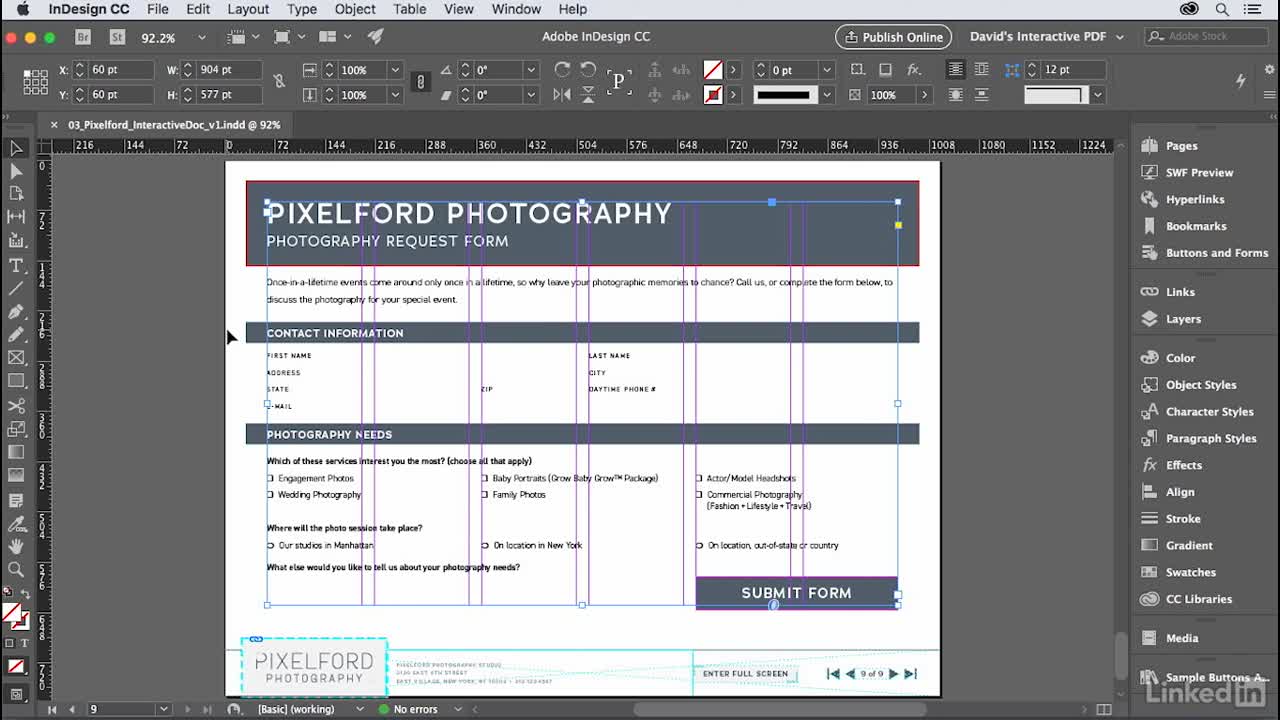Click the fill/stroke swatch in the toolbox
1280x720 pixels.
[14, 615]
